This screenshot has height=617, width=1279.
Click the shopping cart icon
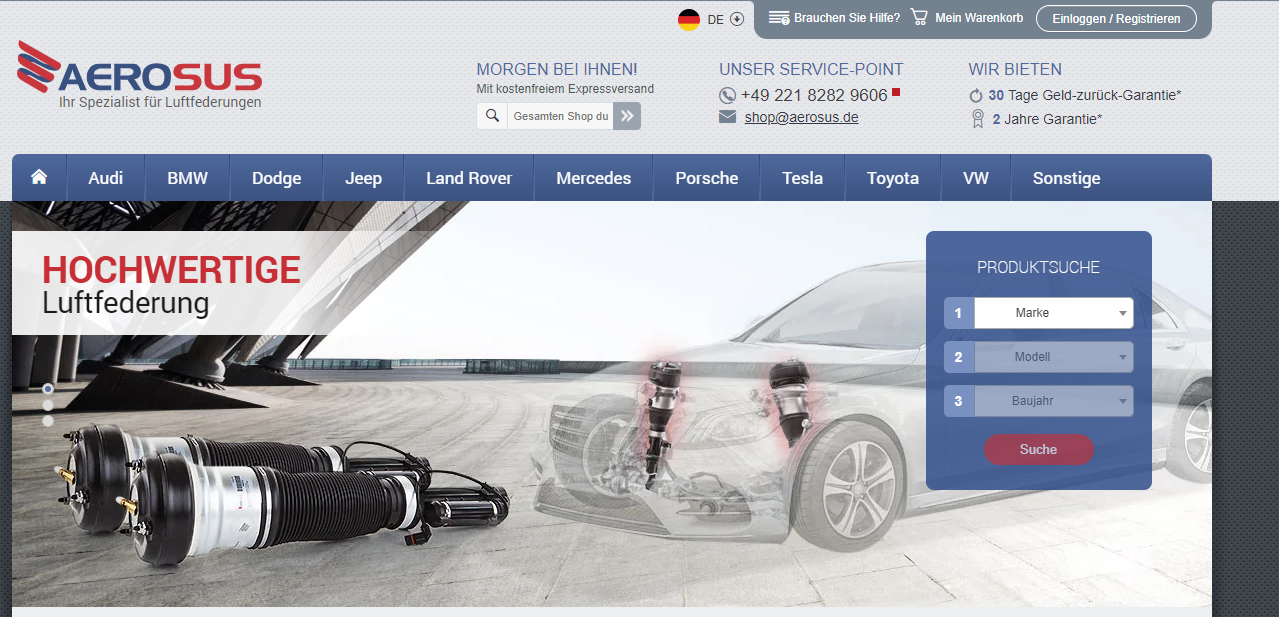(919, 18)
